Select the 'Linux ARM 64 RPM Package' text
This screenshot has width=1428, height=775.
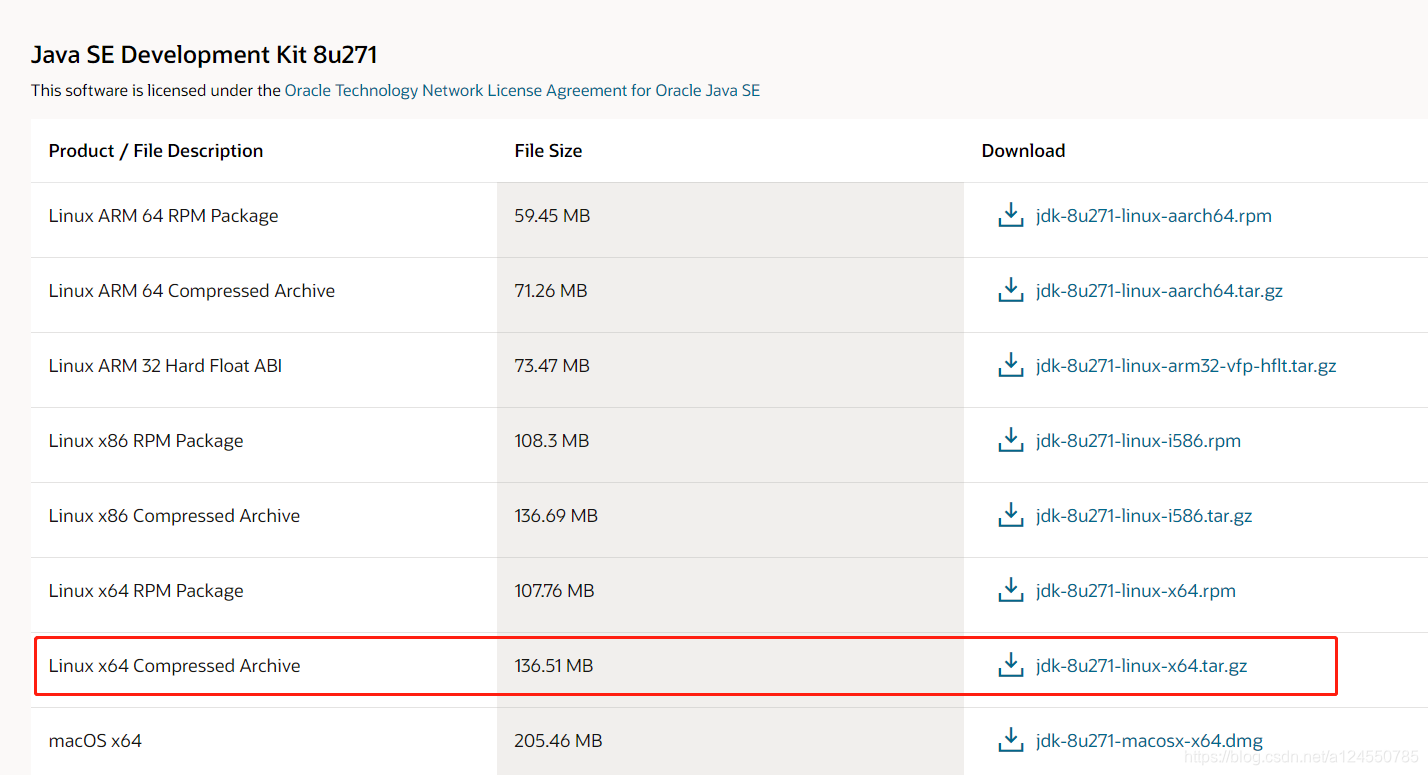click(x=163, y=216)
